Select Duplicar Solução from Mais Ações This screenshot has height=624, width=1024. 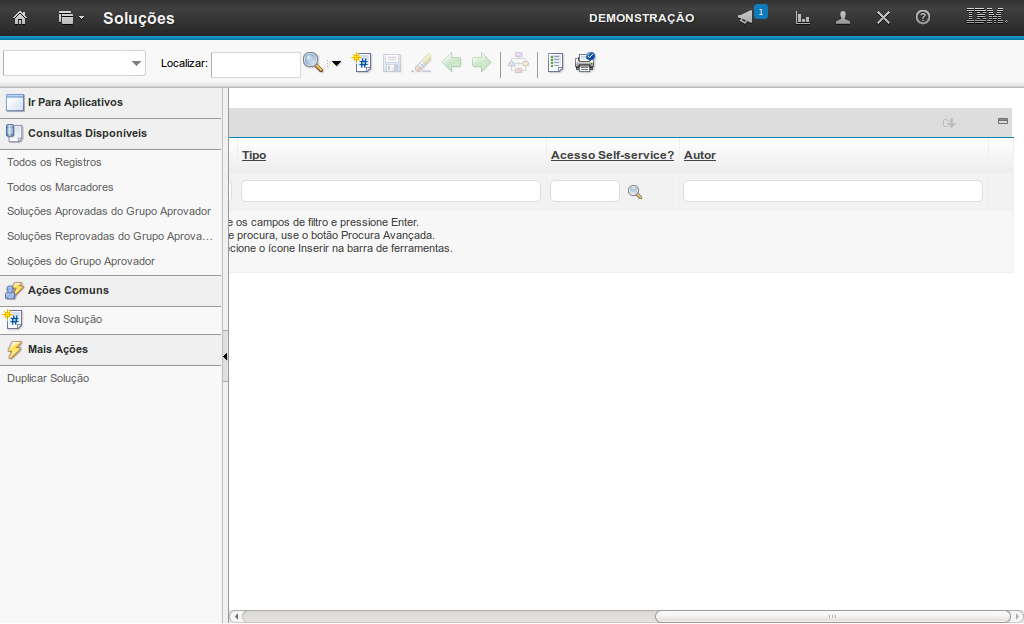(x=48, y=378)
